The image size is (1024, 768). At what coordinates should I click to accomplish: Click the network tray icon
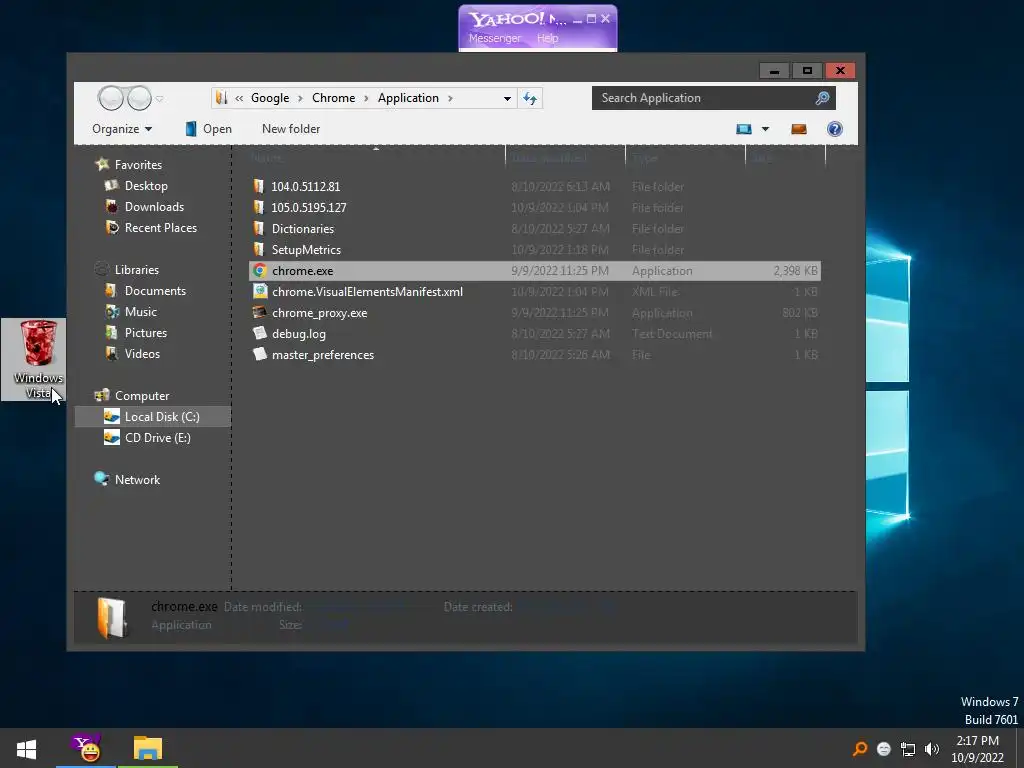pyautogui.click(x=908, y=749)
